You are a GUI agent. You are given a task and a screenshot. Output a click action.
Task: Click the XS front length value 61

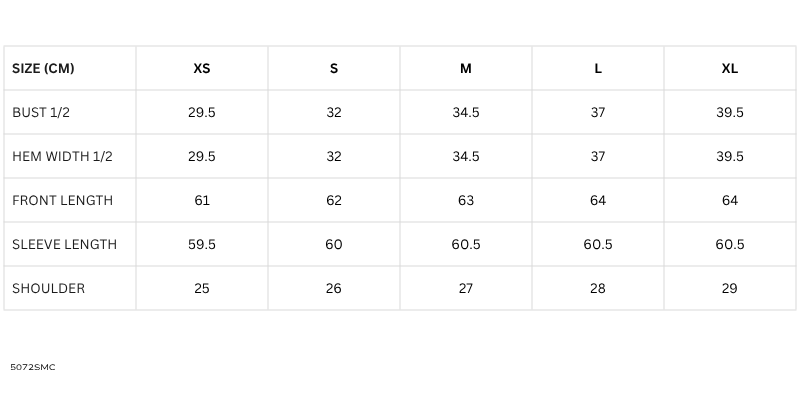tap(202, 201)
